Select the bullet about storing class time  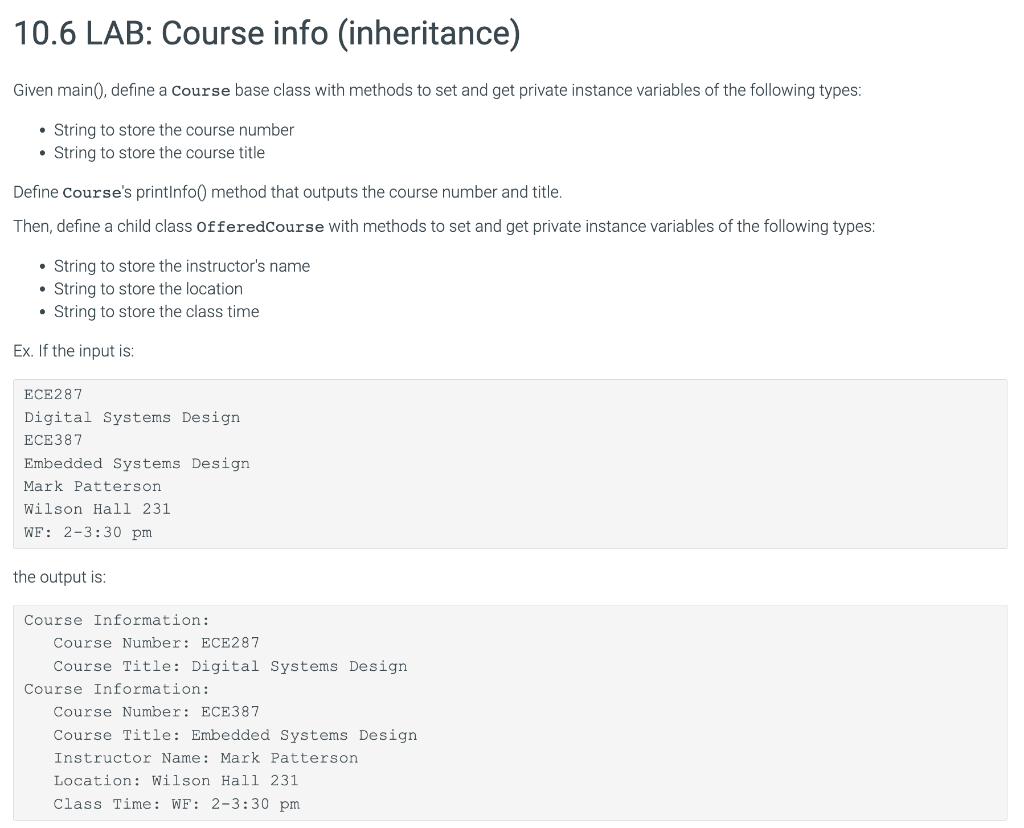156,311
